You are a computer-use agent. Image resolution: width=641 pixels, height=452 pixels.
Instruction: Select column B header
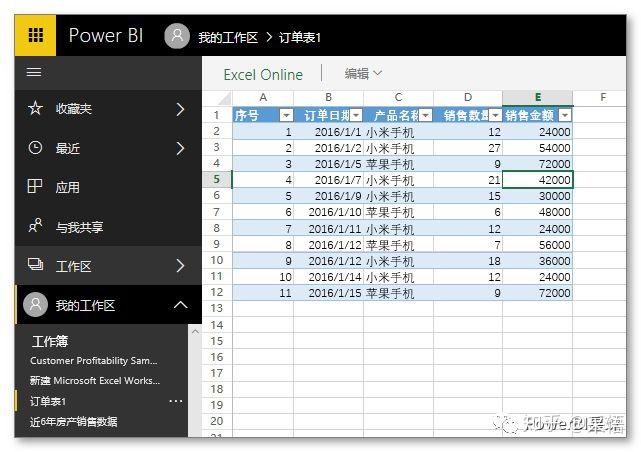328,98
